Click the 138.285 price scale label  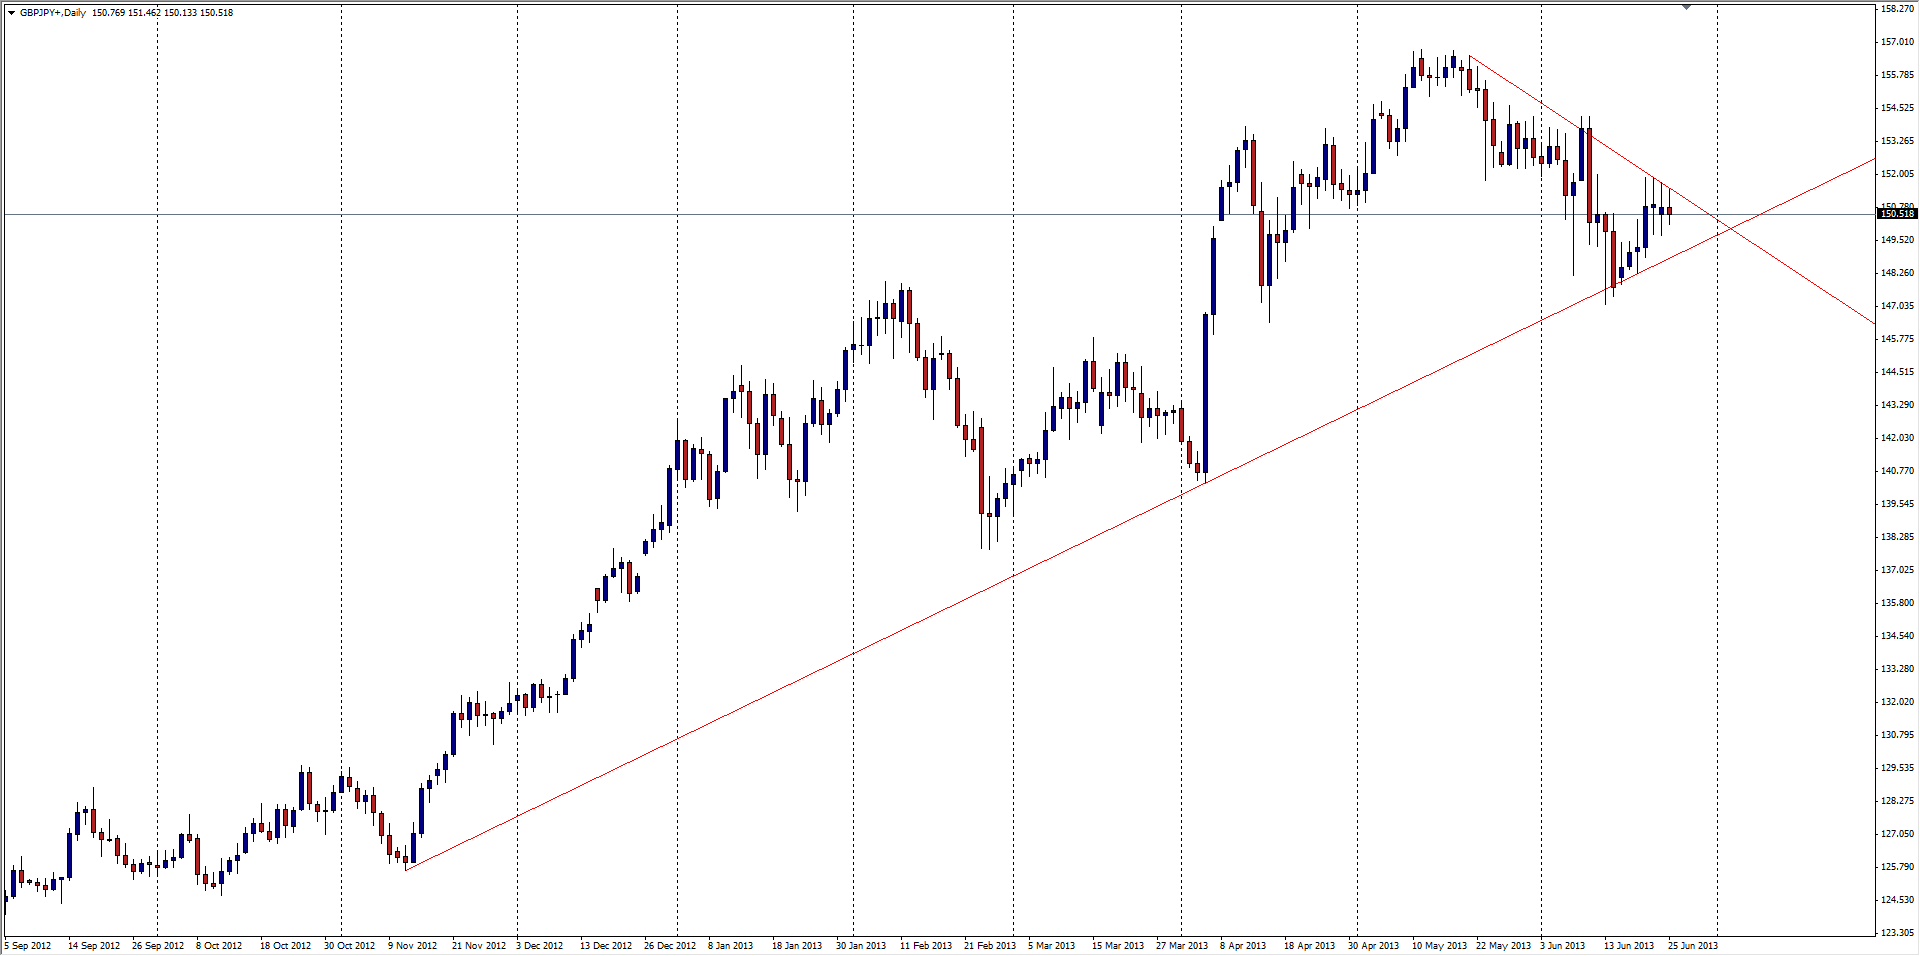1897,537
